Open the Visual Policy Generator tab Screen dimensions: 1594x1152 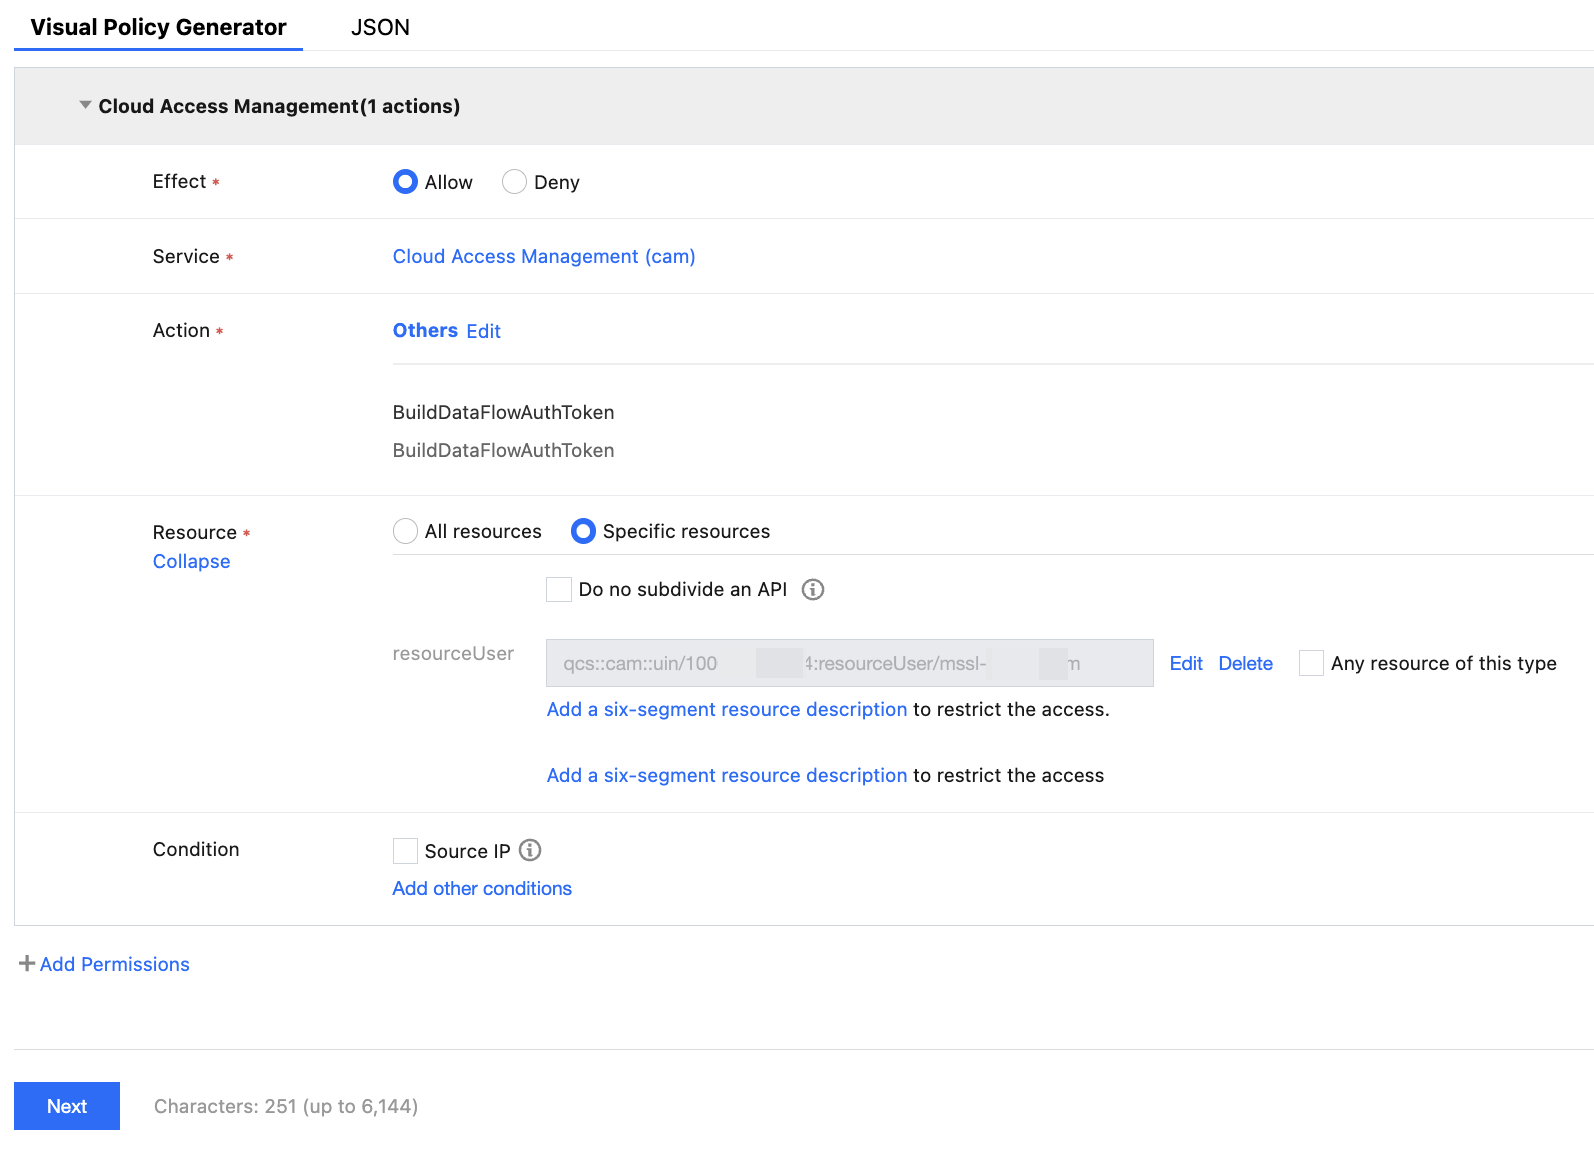tap(158, 27)
